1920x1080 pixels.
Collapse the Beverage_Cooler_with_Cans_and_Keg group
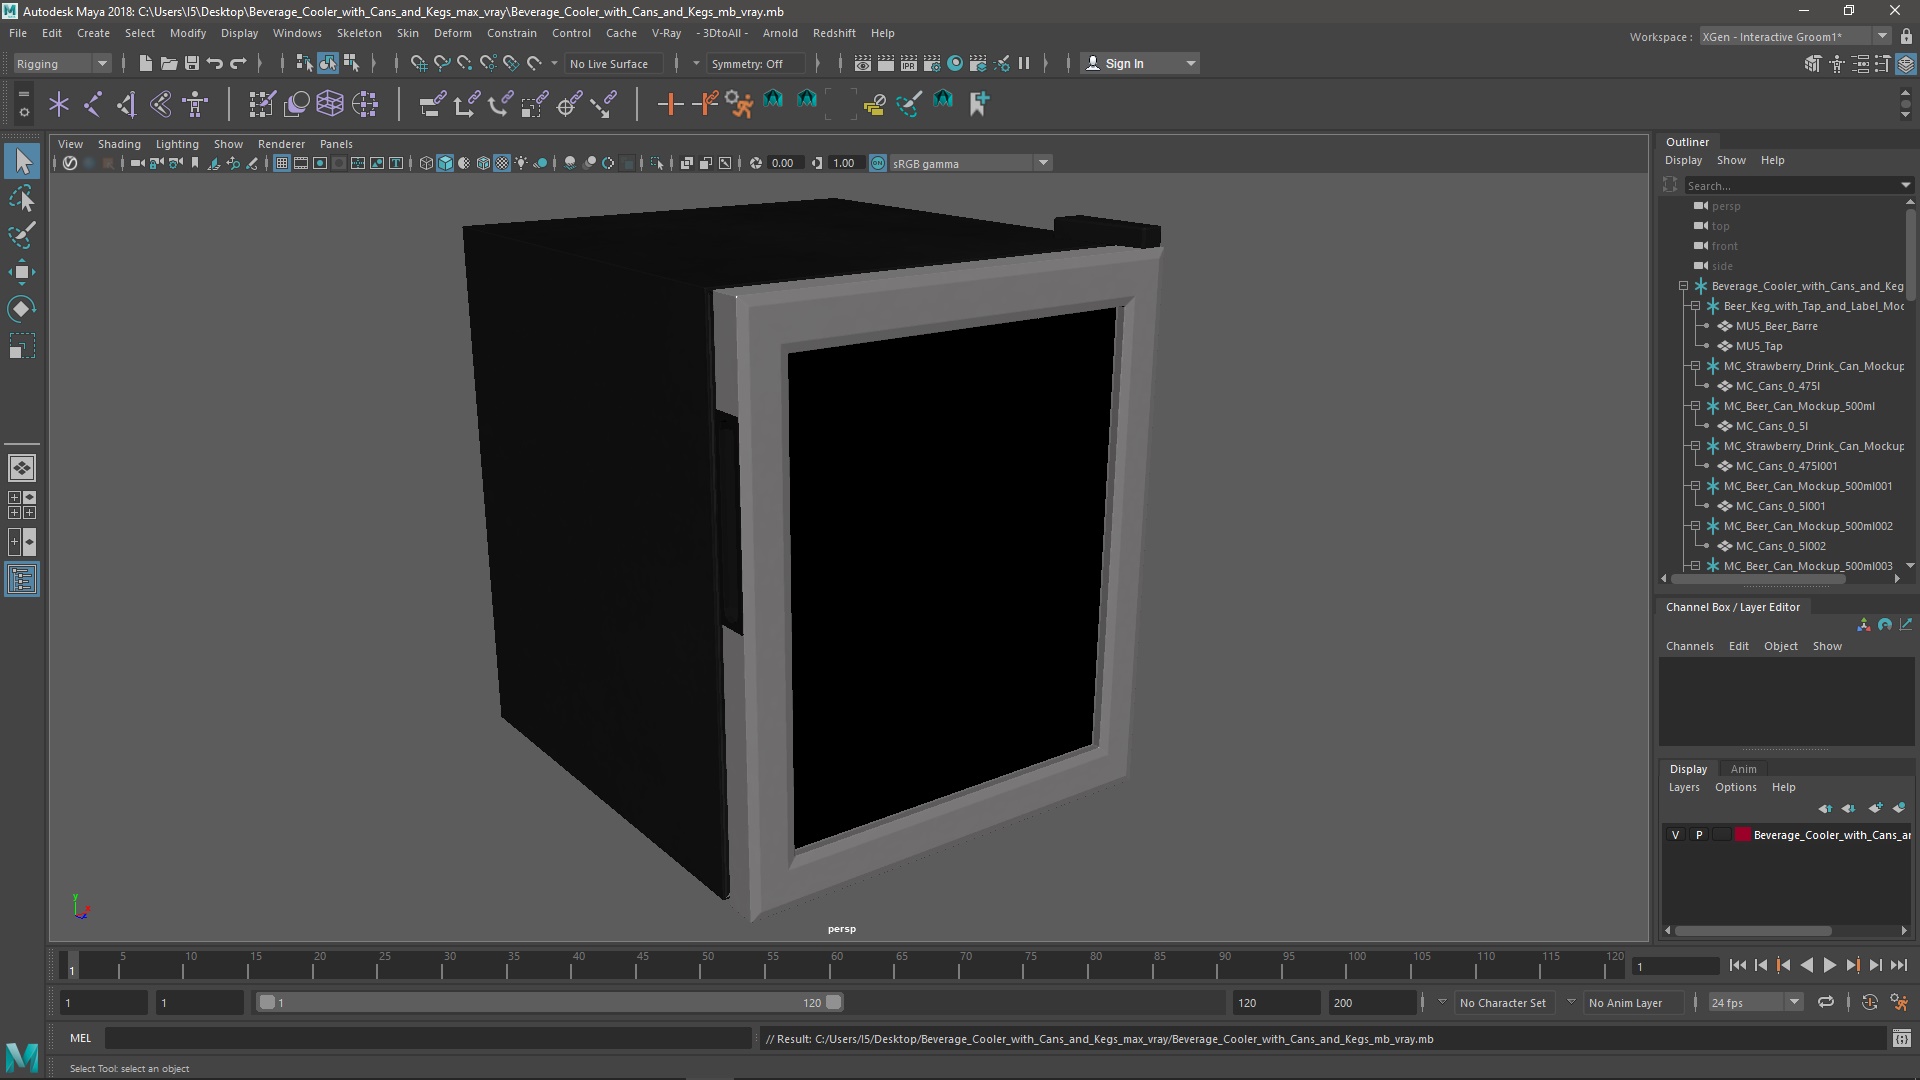(x=1683, y=286)
